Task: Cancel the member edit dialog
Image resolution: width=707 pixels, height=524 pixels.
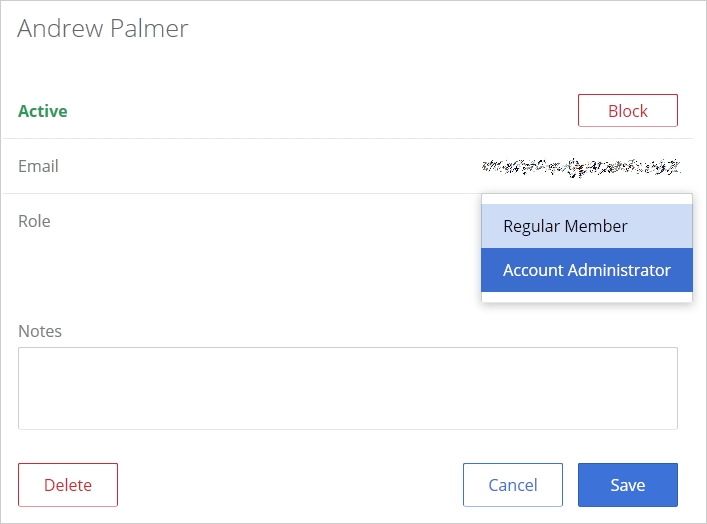Action: pyautogui.click(x=512, y=485)
